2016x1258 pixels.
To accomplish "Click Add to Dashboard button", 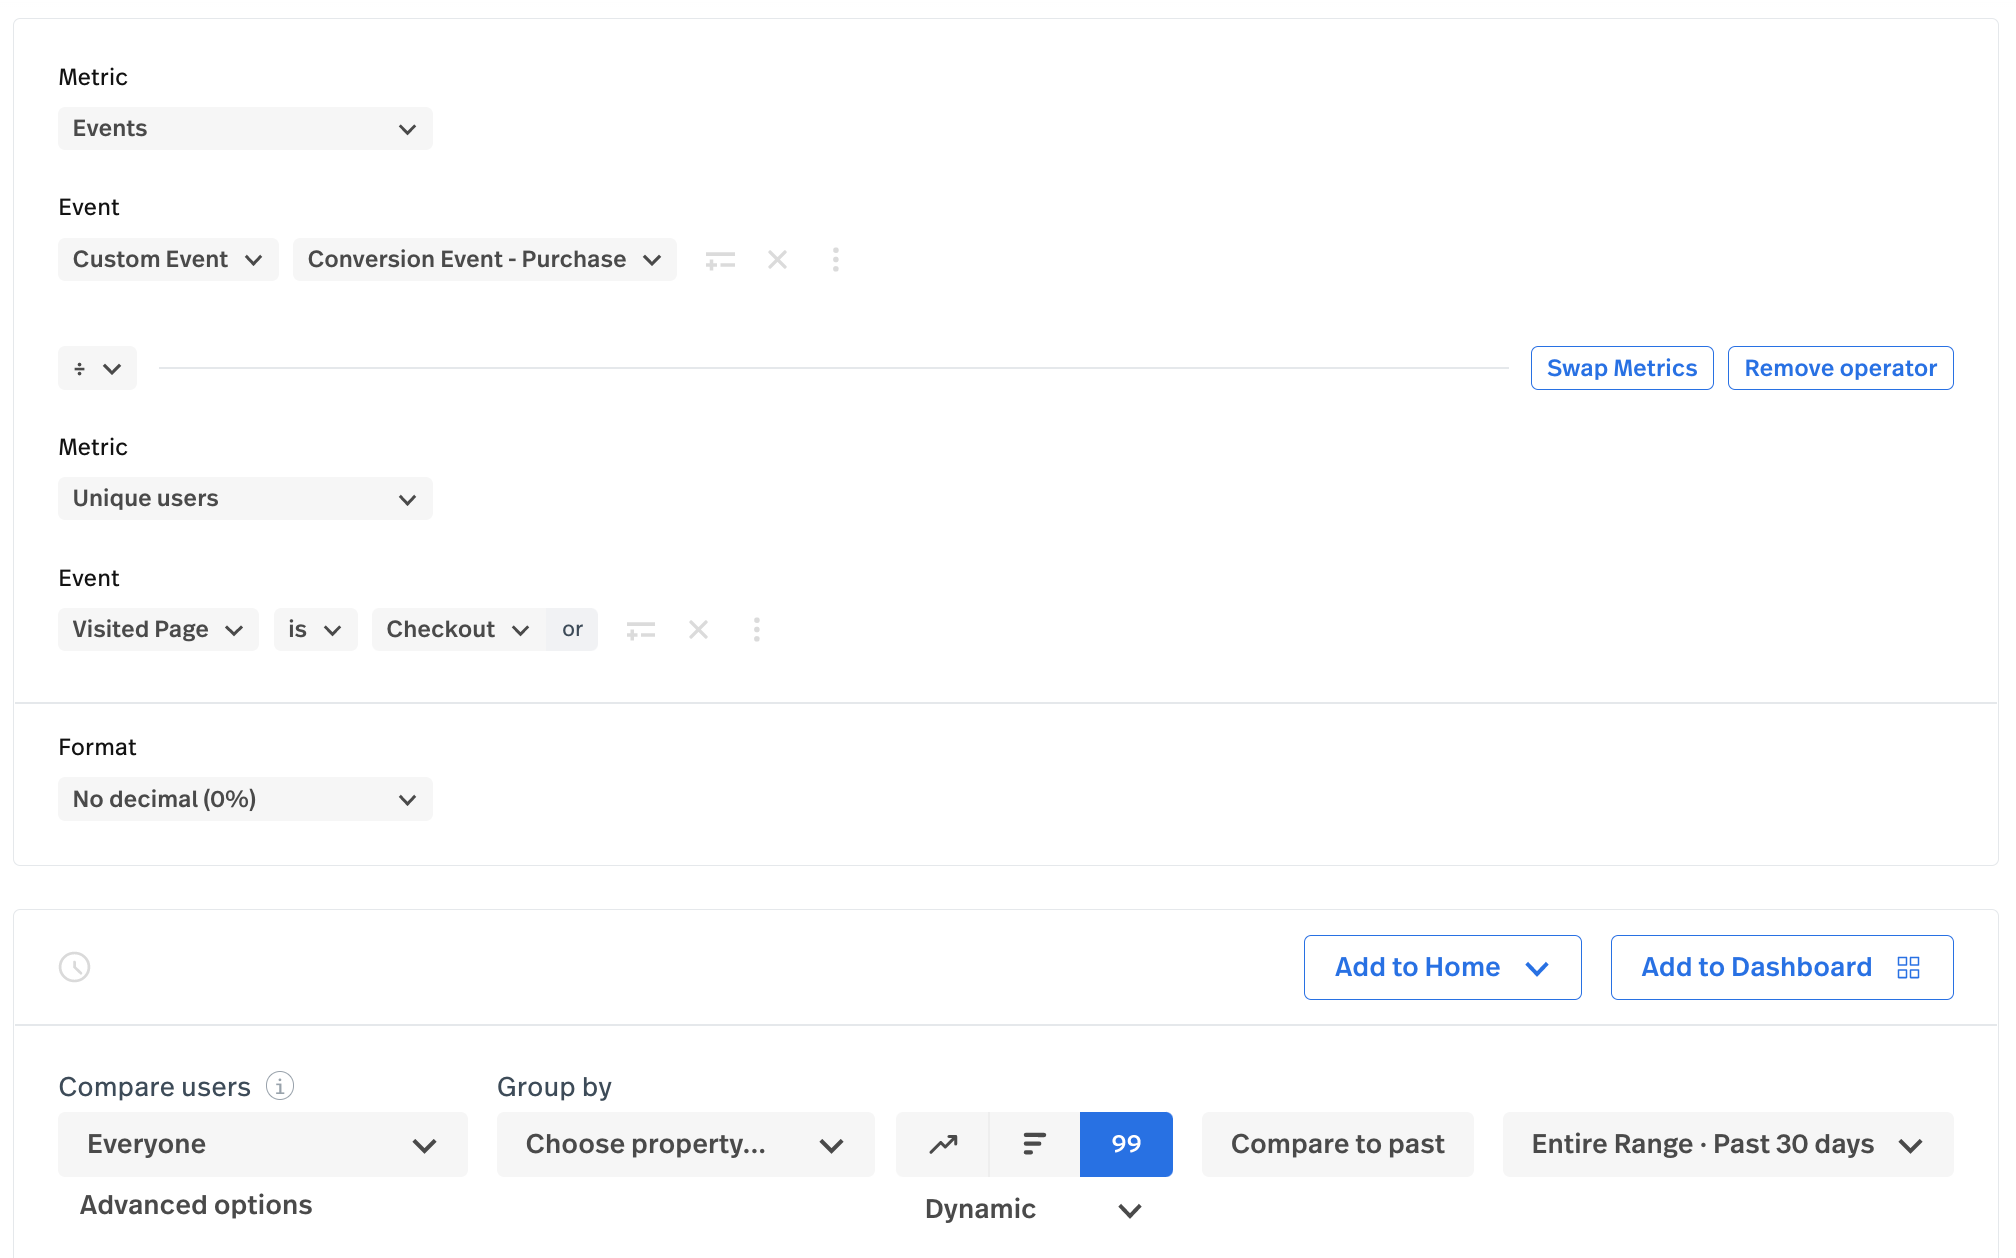I will point(1781,967).
